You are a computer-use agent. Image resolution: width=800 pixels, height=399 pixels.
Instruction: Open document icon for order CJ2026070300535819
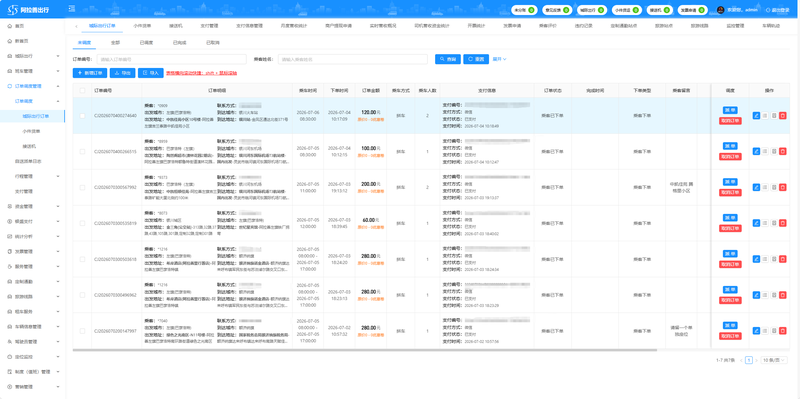click(774, 223)
